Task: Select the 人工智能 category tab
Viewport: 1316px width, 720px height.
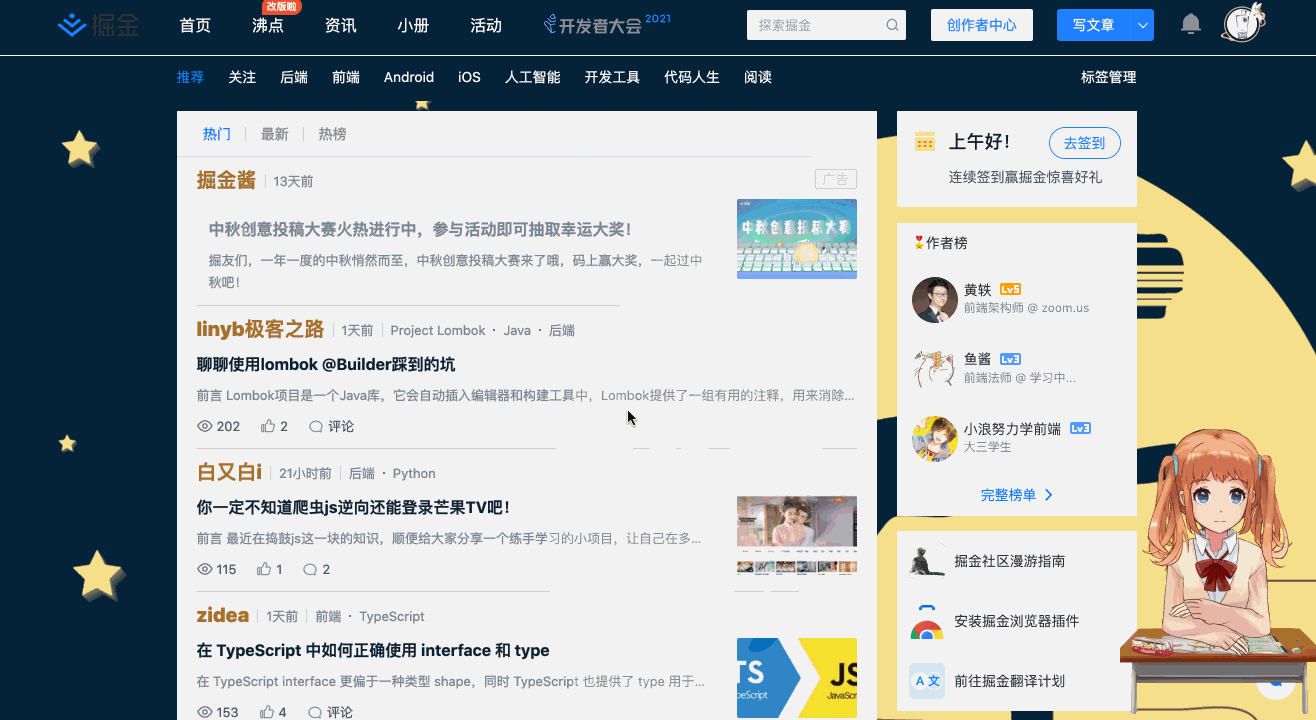Action: click(532, 77)
